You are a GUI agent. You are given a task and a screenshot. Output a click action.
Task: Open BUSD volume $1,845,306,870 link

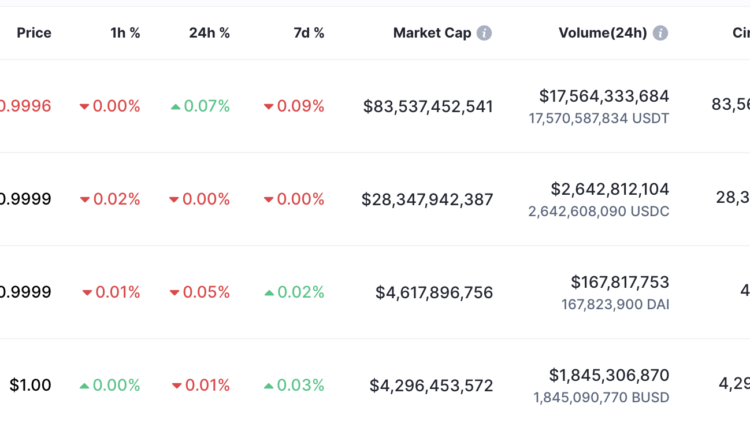click(x=609, y=375)
